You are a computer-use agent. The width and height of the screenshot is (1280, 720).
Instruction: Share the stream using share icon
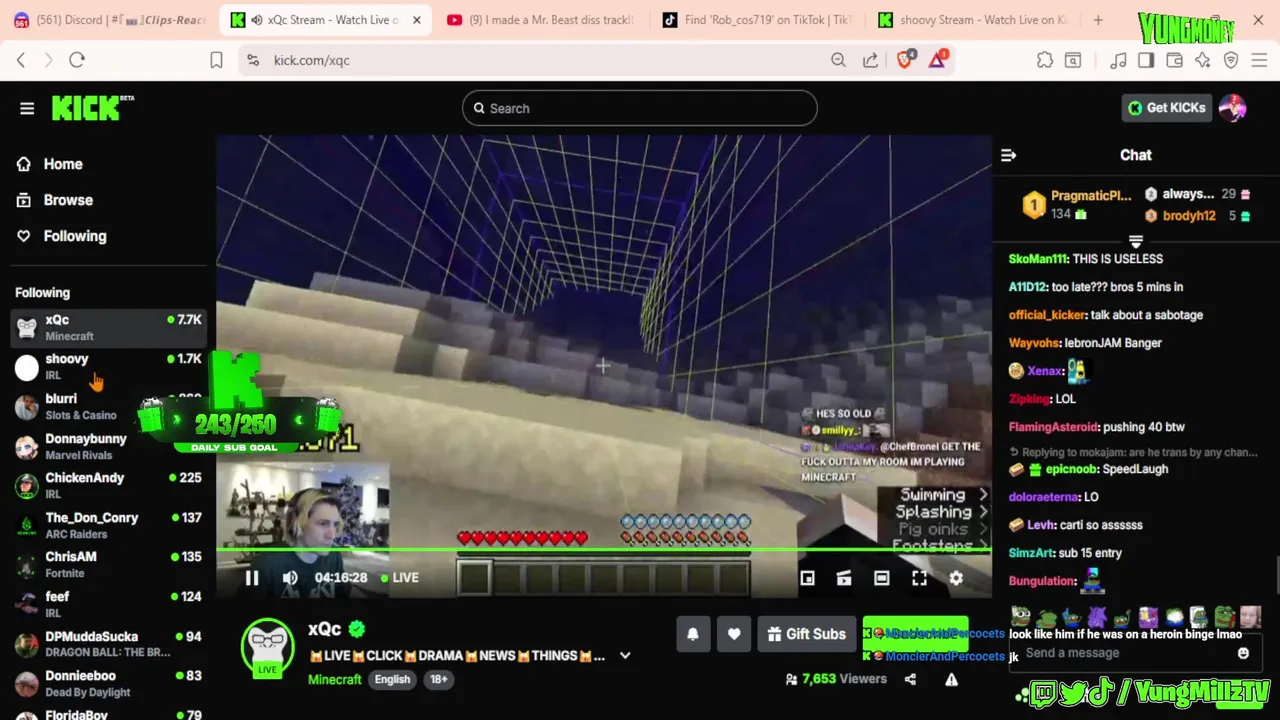click(910, 679)
